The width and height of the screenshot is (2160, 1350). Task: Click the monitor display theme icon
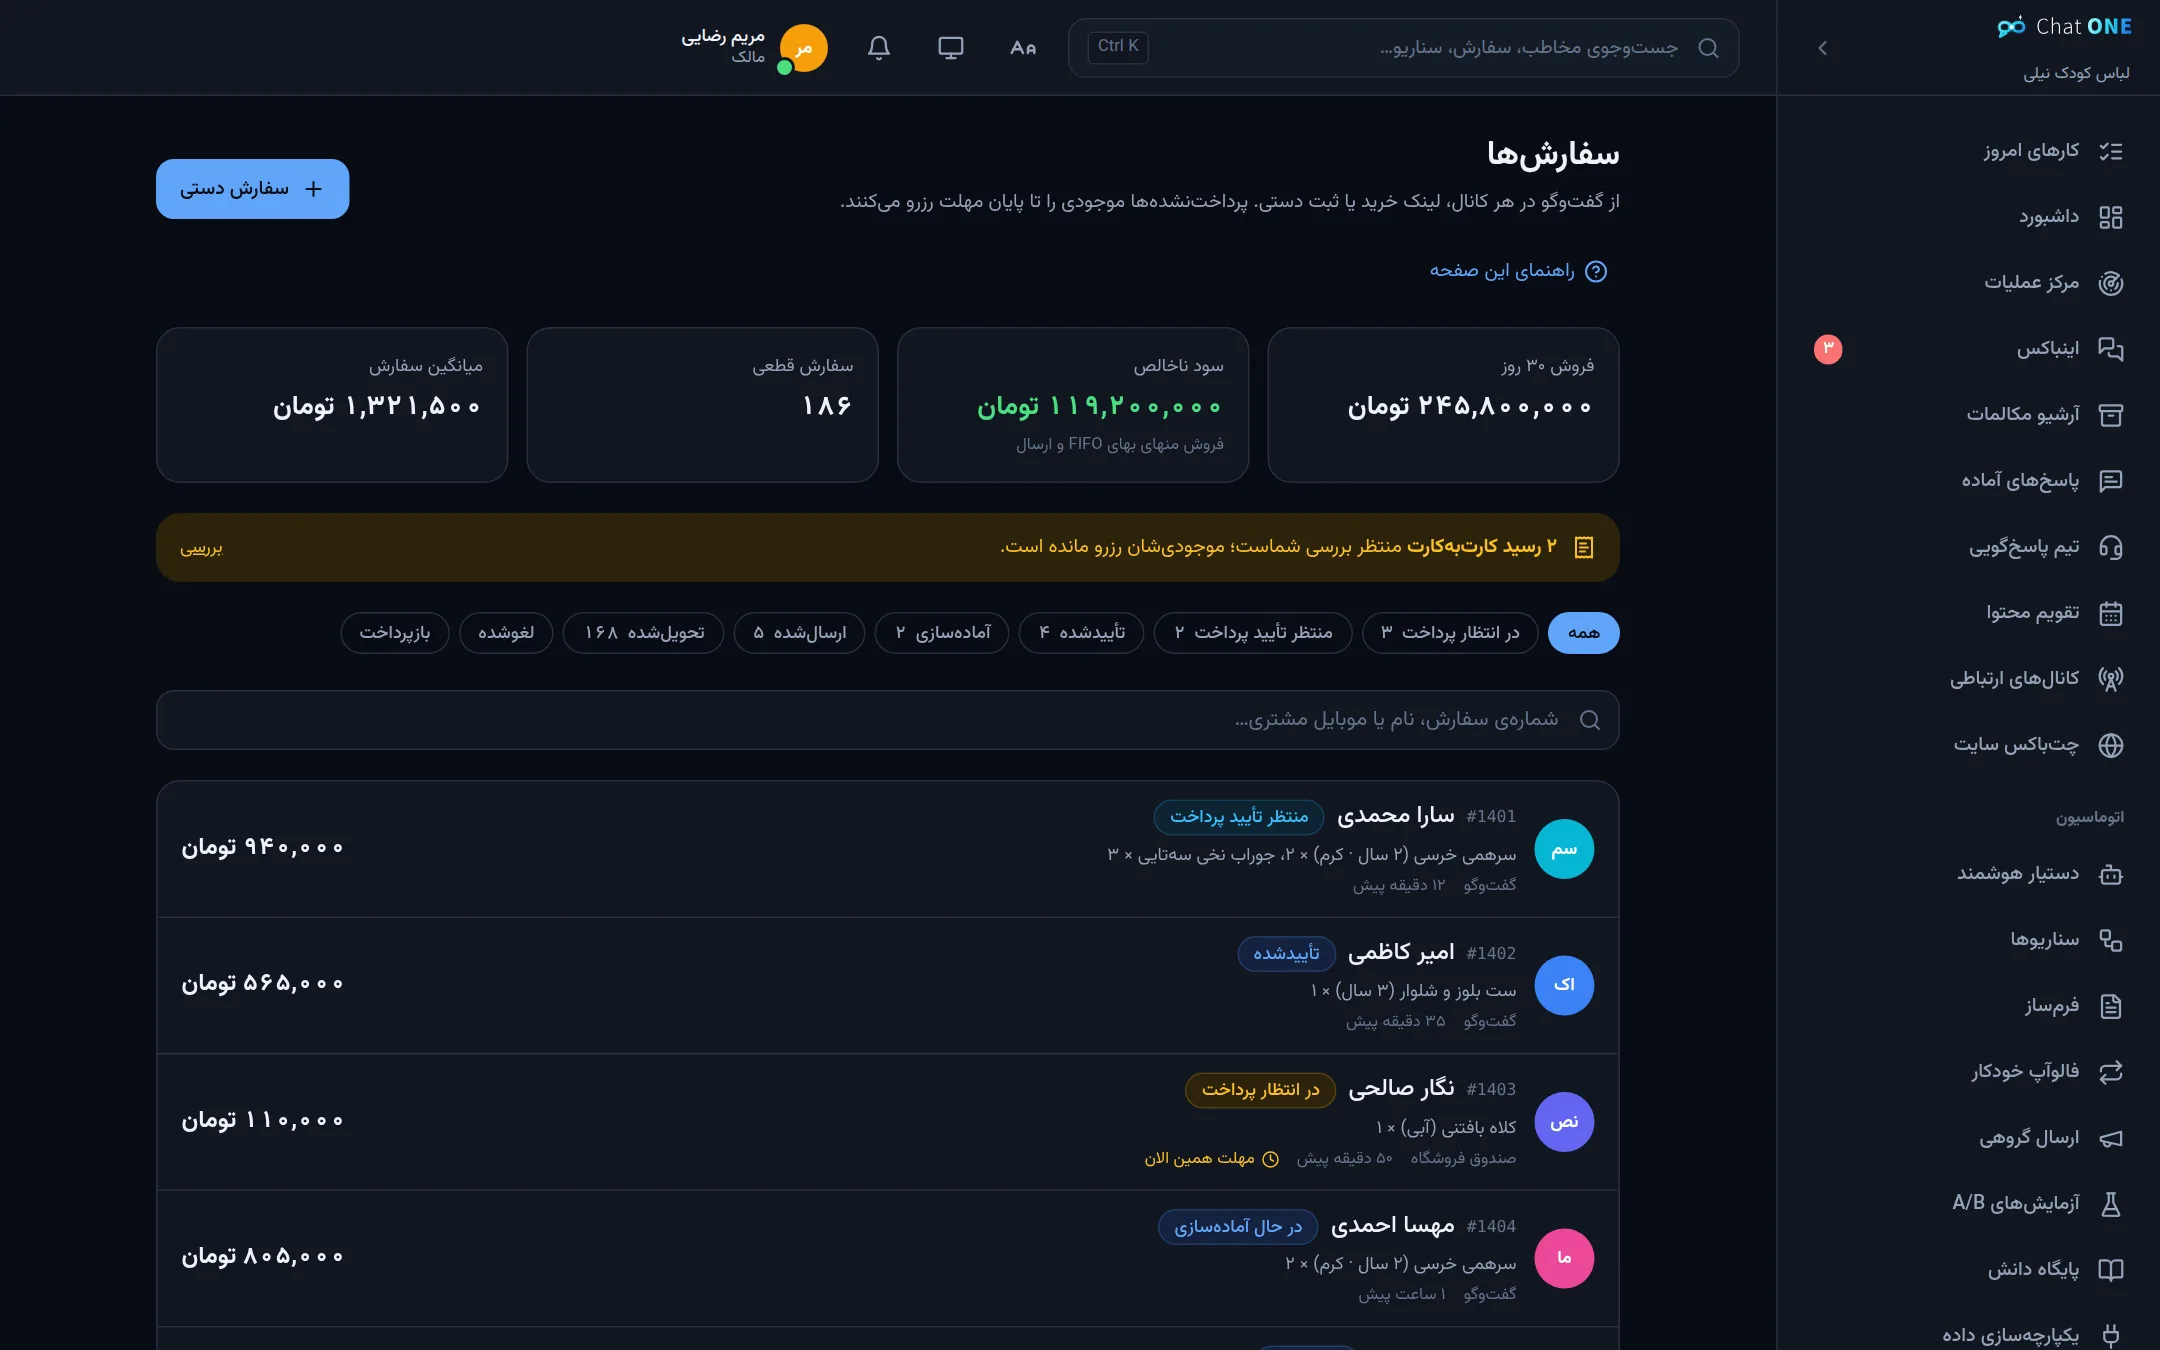tap(950, 48)
